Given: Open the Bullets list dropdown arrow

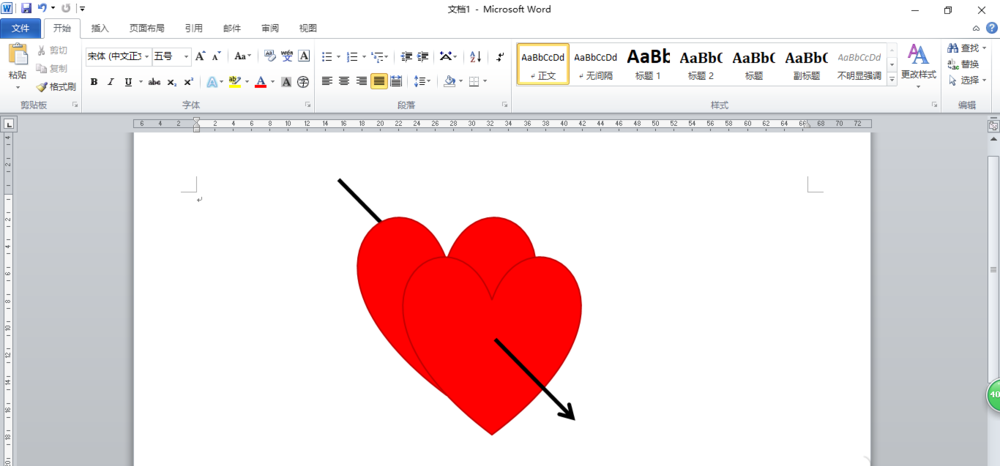Looking at the screenshot, I should coord(339,57).
